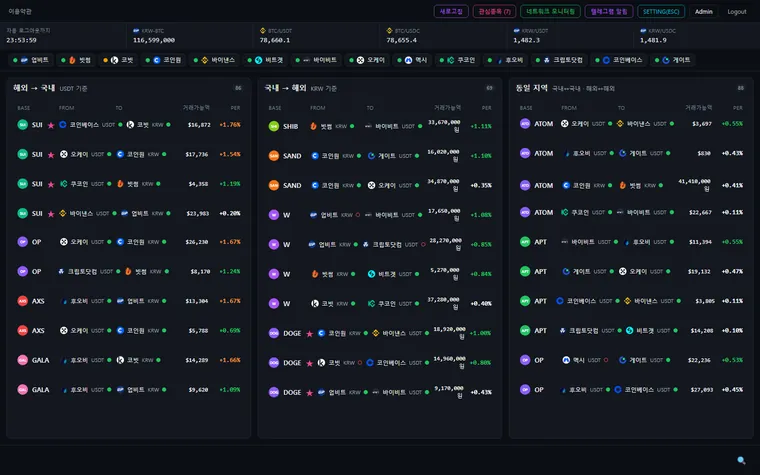Click the BTC/USDC price 78,655.4
The width and height of the screenshot is (760, 475).
401,40
